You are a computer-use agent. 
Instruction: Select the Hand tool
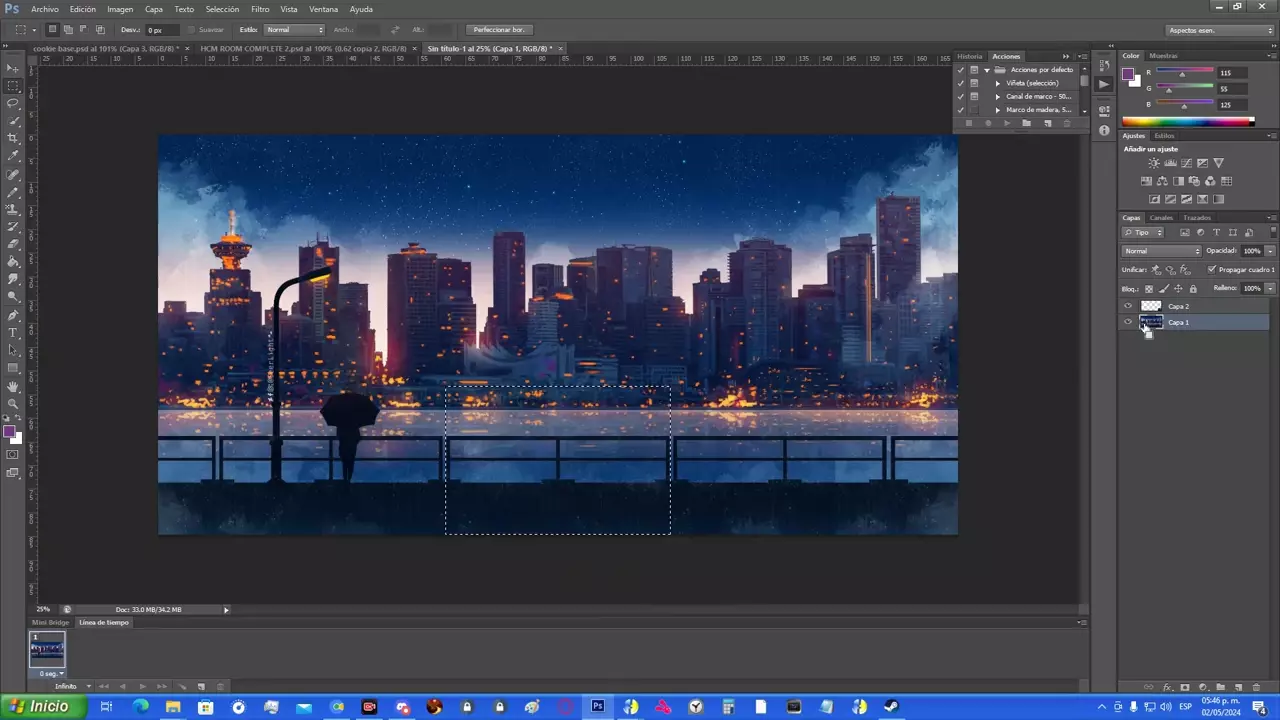13,386
